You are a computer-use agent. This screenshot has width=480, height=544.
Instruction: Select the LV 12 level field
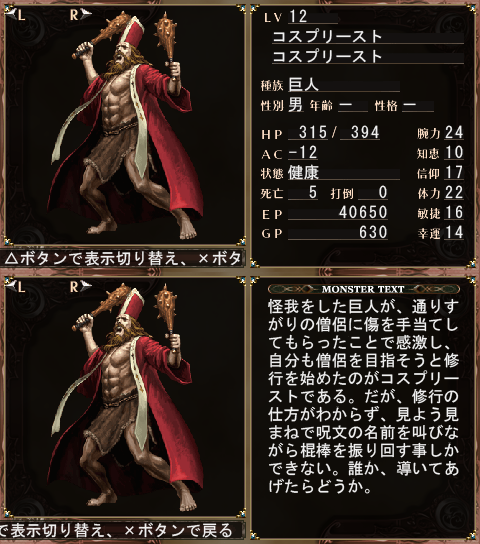point(301,17)
